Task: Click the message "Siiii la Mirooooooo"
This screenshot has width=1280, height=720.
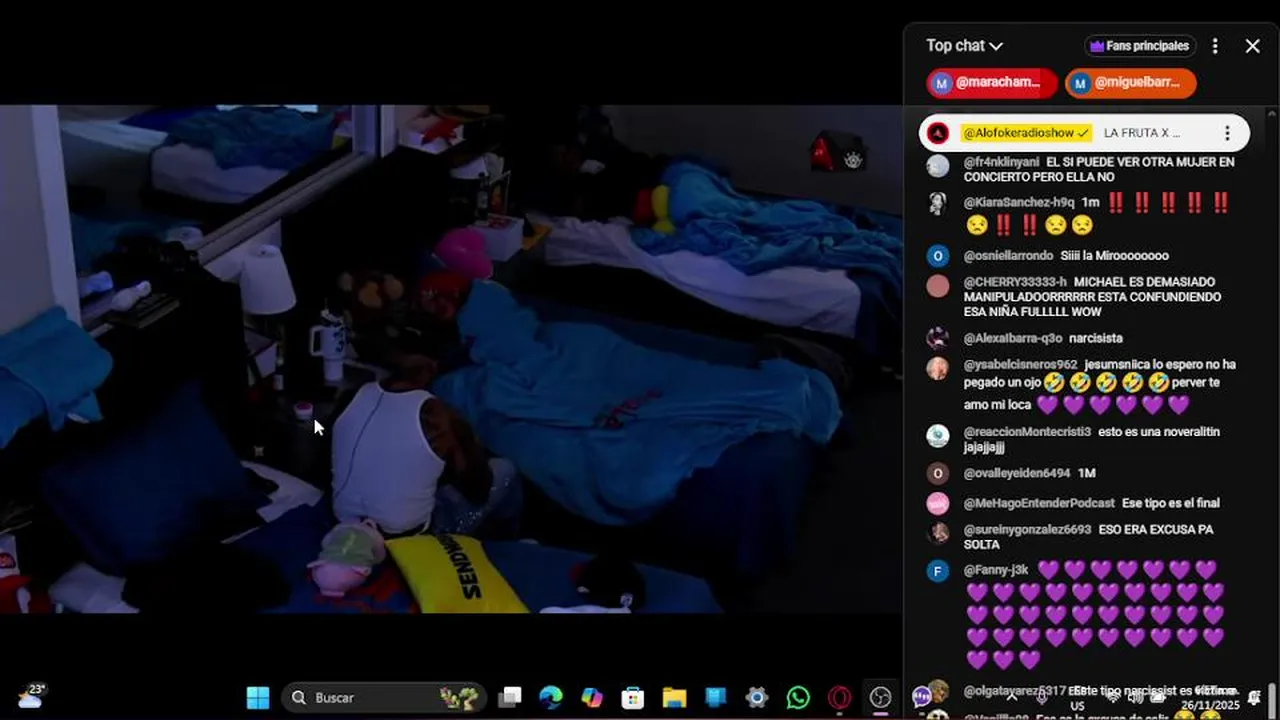Action: (x=1114, y=256)
